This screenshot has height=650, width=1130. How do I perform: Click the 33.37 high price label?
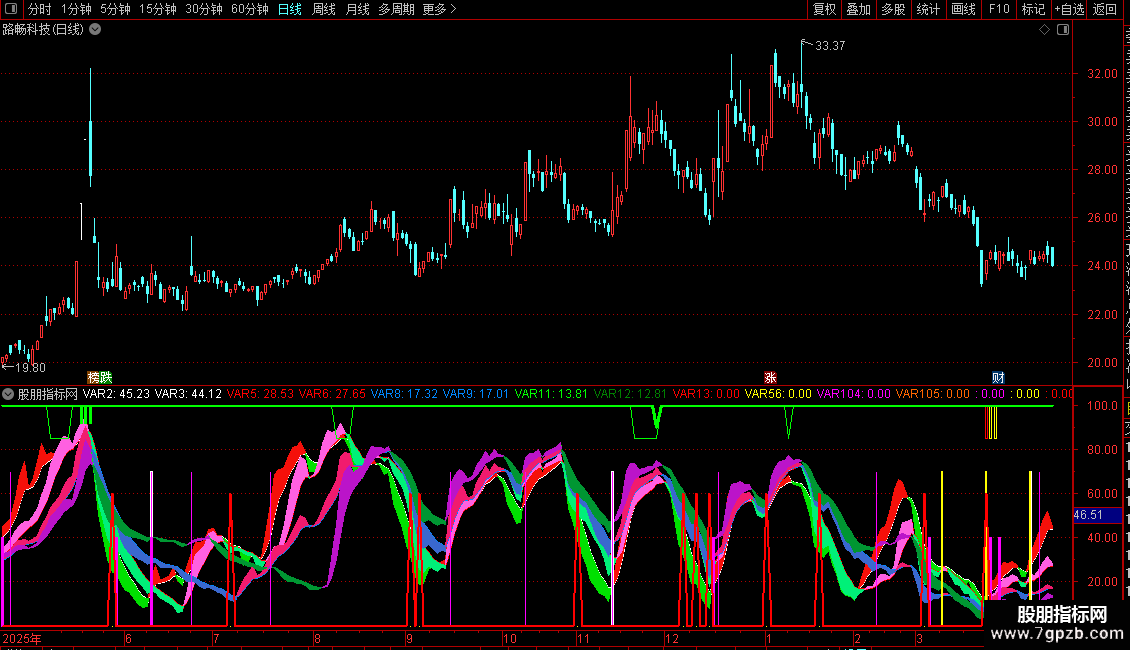point(830,45)
